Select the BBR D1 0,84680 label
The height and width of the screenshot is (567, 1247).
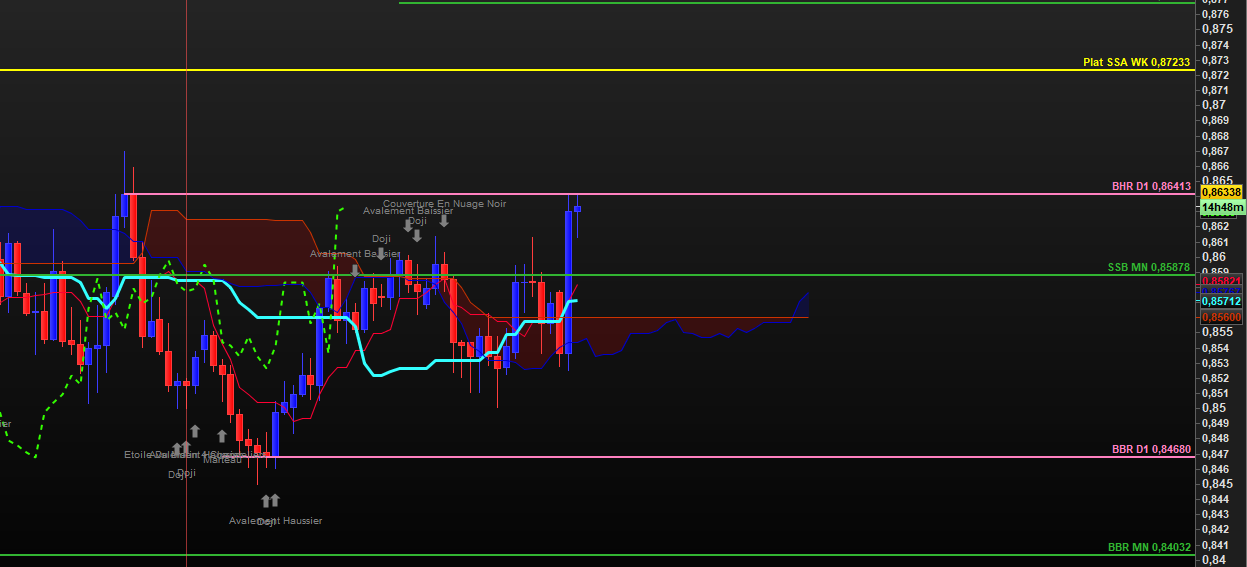click(1151, 449)
